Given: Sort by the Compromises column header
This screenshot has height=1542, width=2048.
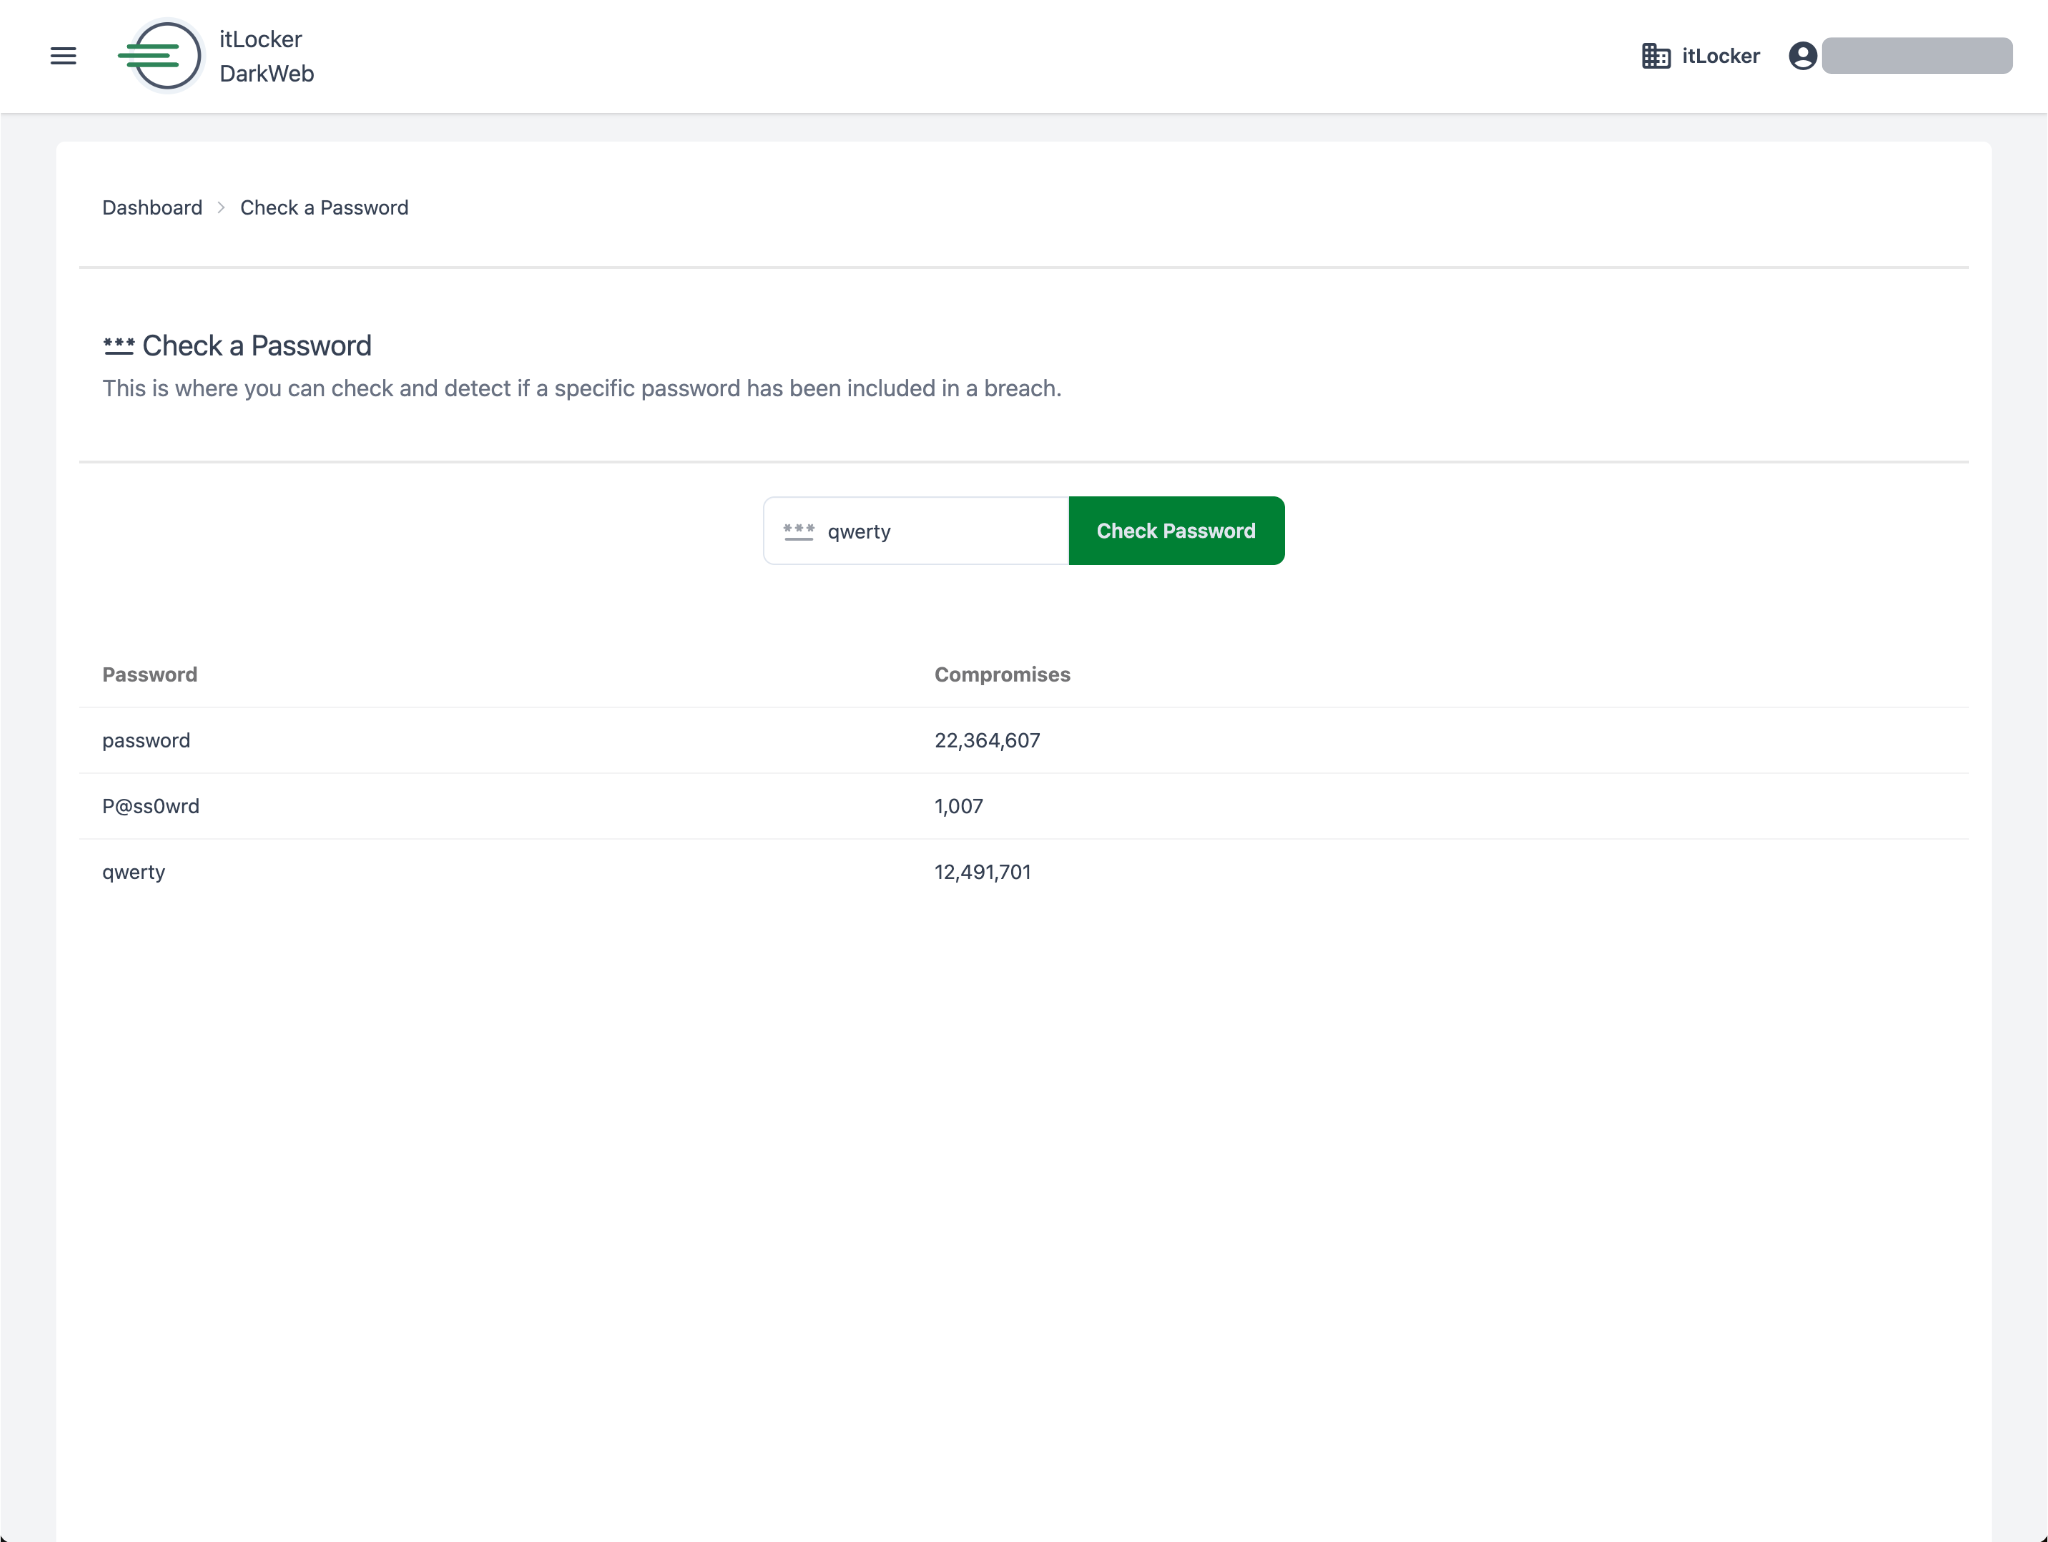Looking at the screenshot, I should (1002, 675).
